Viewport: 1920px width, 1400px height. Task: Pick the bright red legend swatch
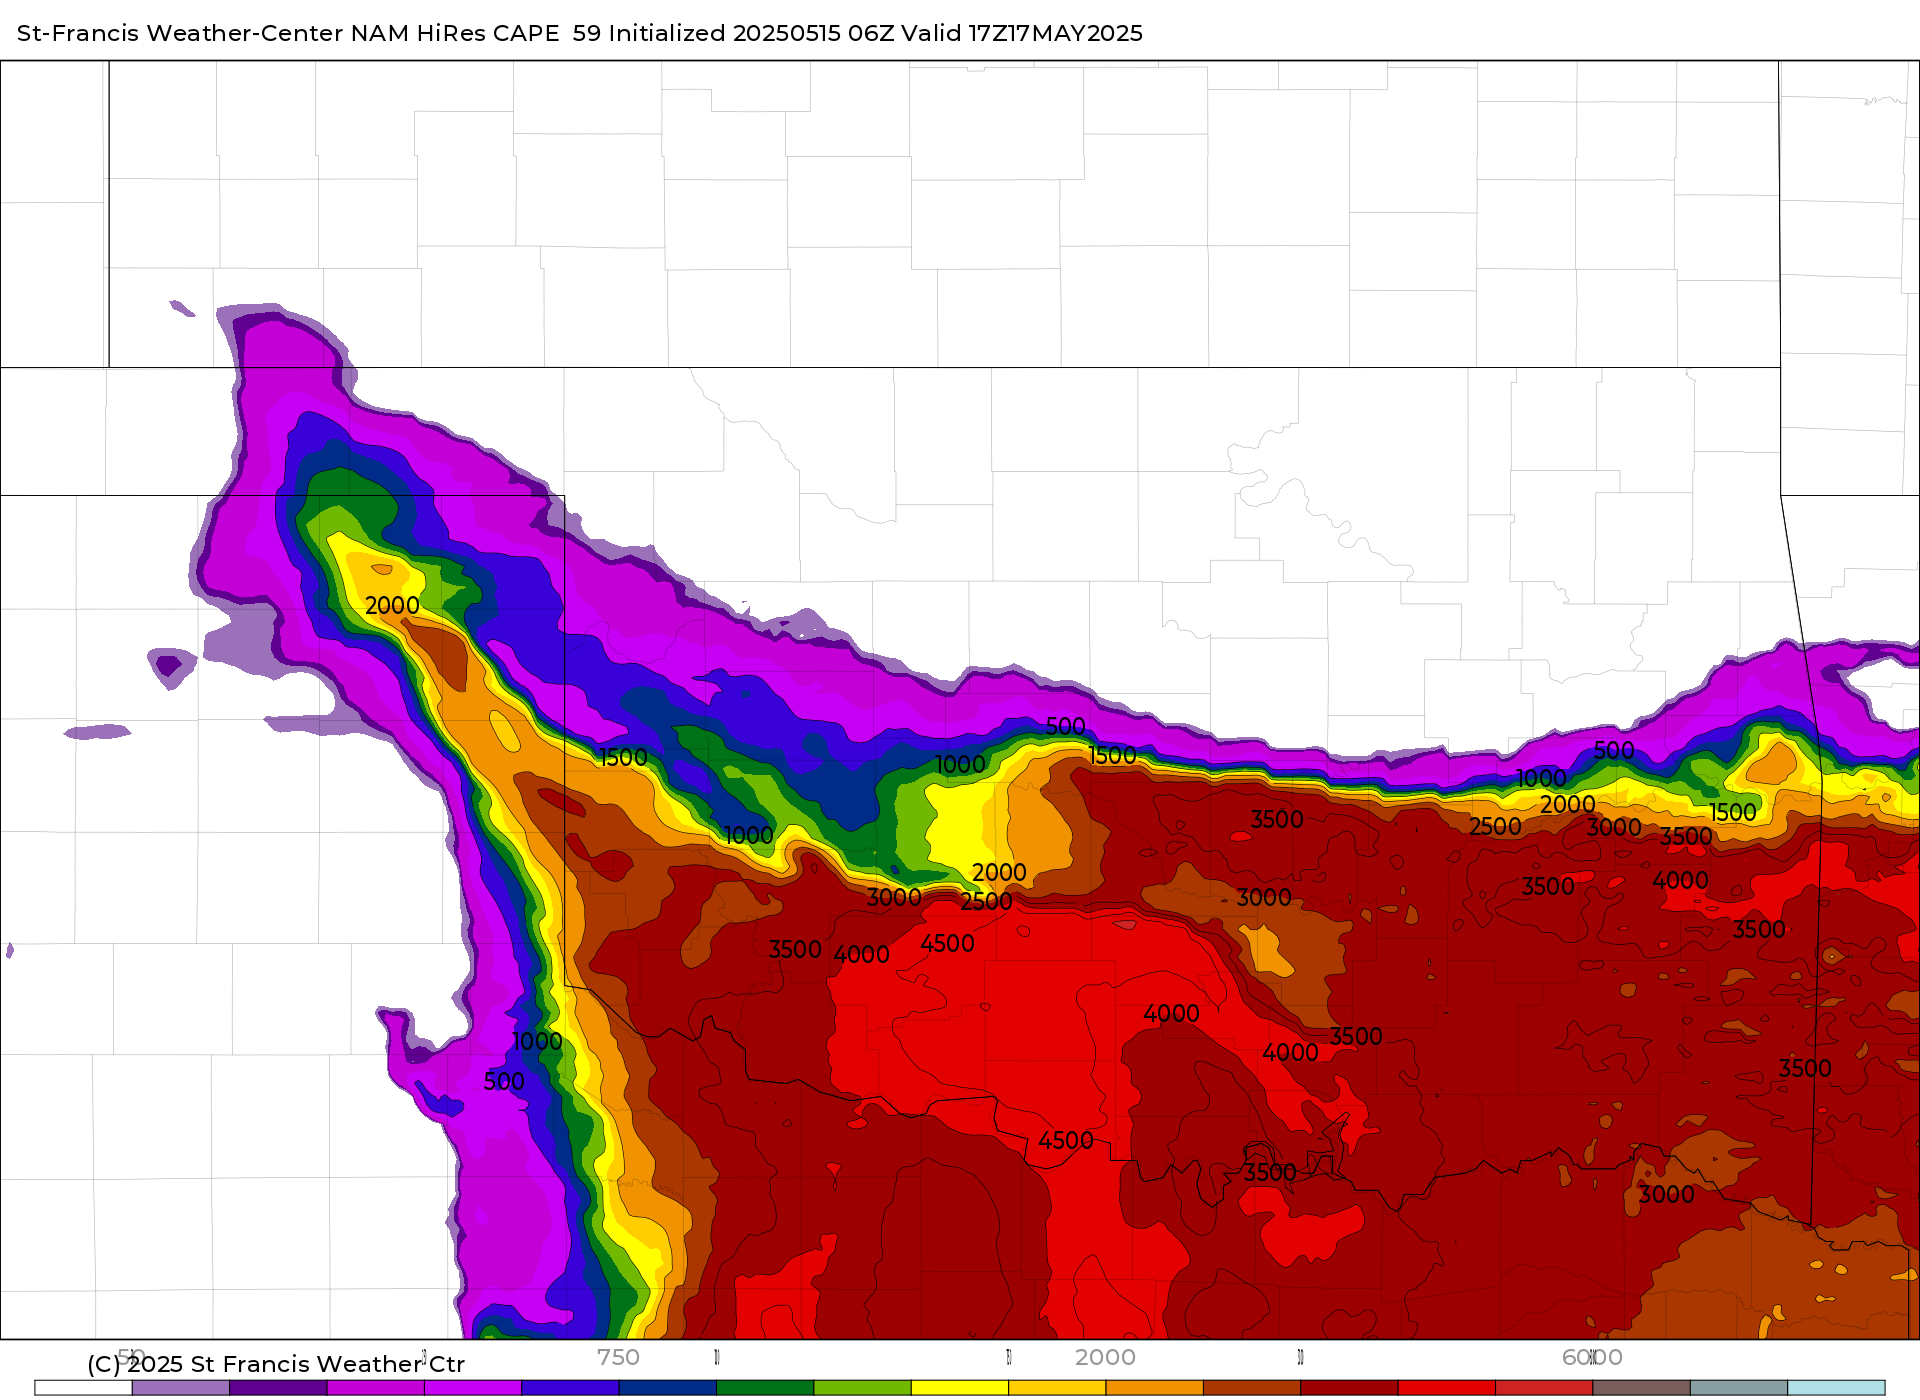(1447, 1388)
